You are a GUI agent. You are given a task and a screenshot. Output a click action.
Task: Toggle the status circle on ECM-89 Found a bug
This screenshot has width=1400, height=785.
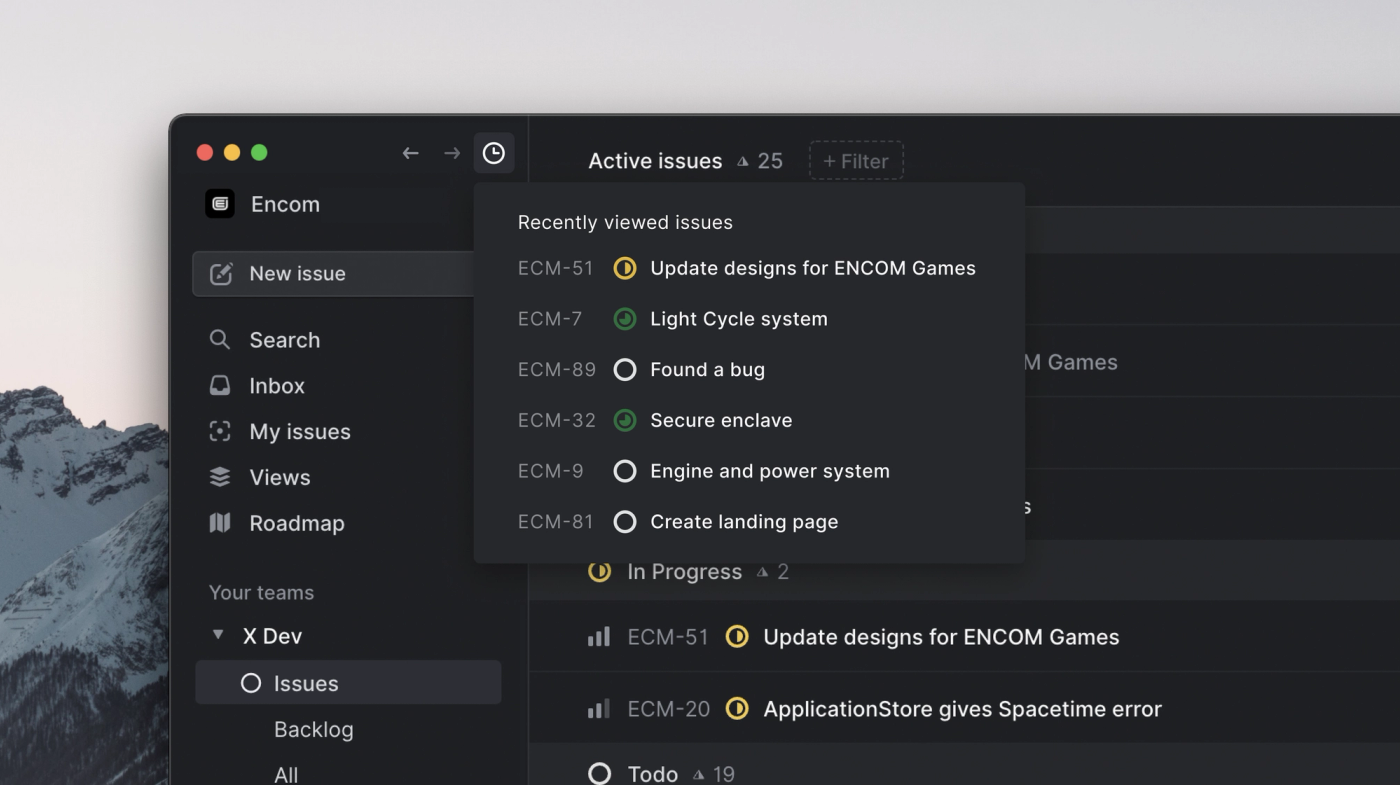[x=625, y=369]
